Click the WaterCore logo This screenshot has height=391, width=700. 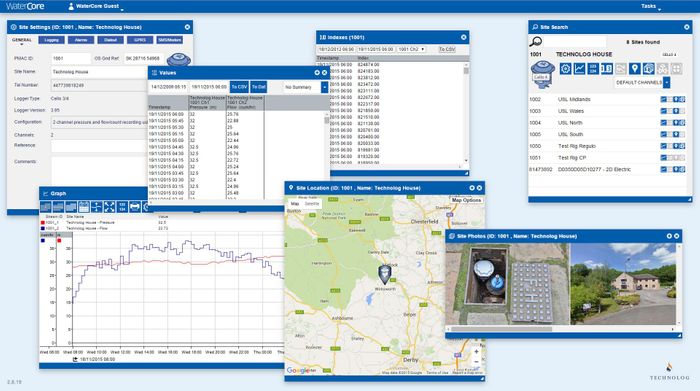point(25,6)
